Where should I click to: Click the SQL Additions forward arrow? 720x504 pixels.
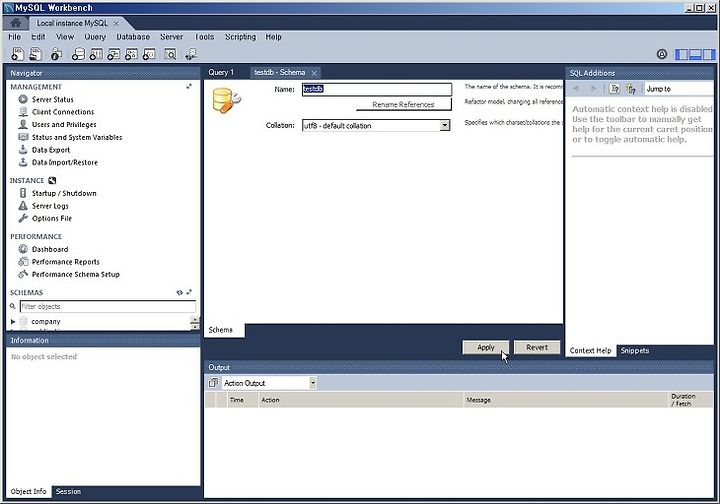click(x=593, y=89)
